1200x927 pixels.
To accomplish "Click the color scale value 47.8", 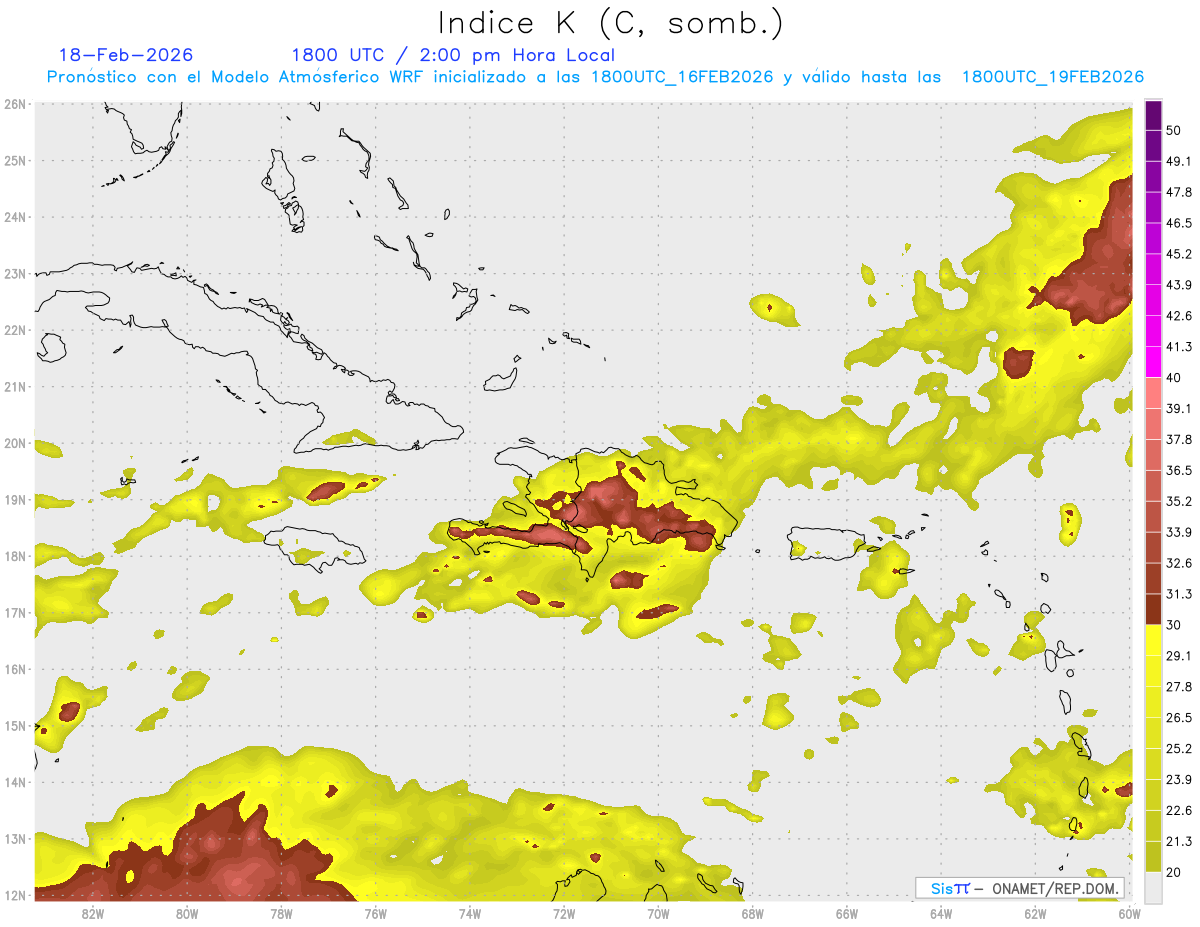I will 1178,192.
